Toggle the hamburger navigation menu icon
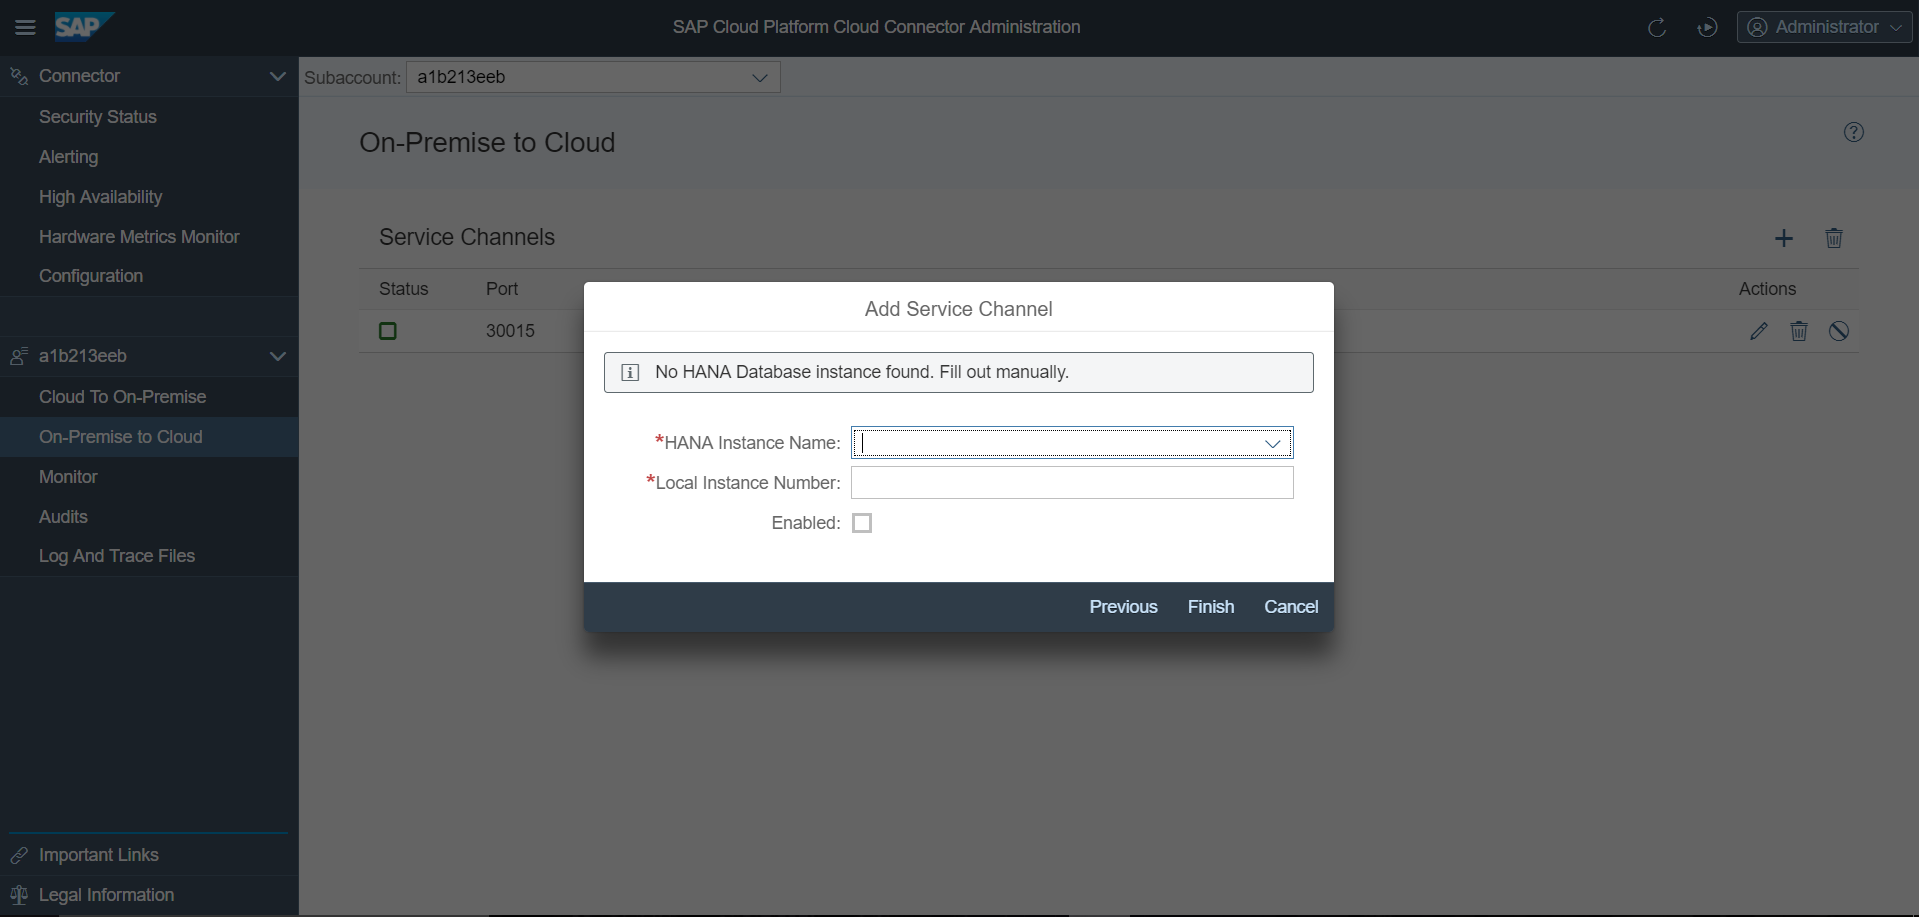 click(x=25, y=28)
